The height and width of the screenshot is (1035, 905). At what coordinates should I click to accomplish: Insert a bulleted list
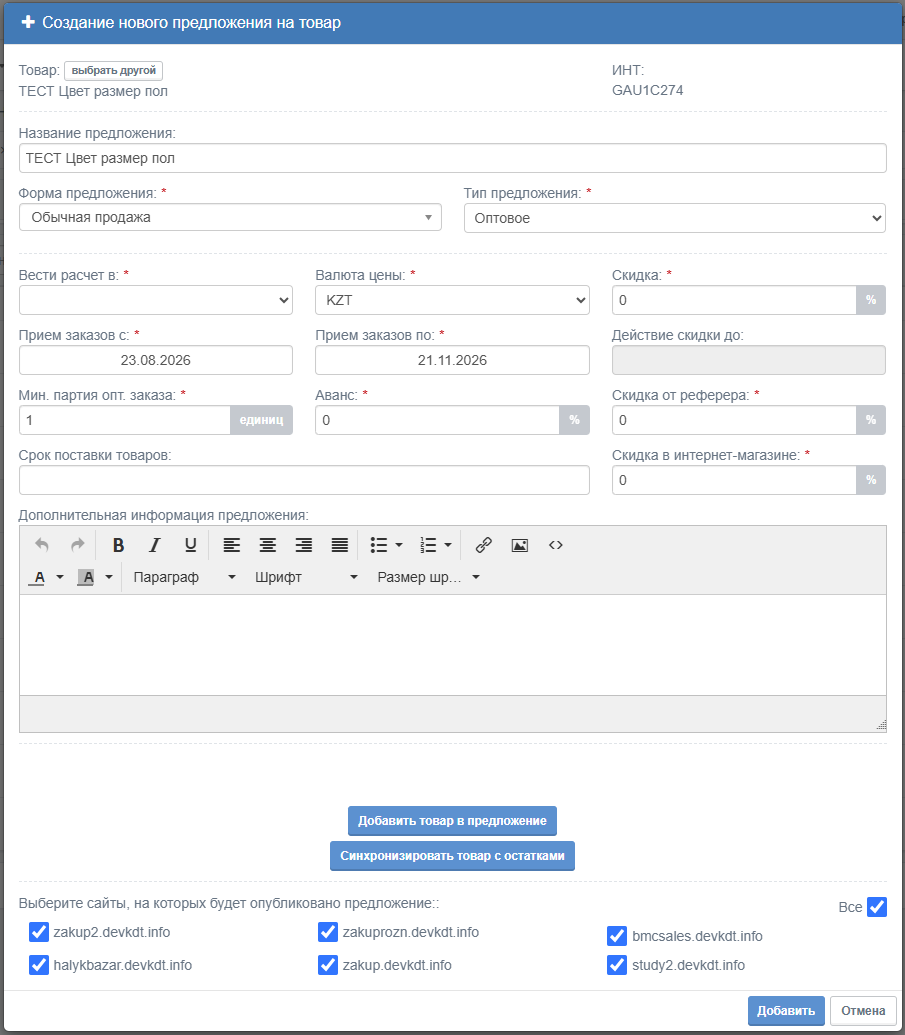point(379,545)
